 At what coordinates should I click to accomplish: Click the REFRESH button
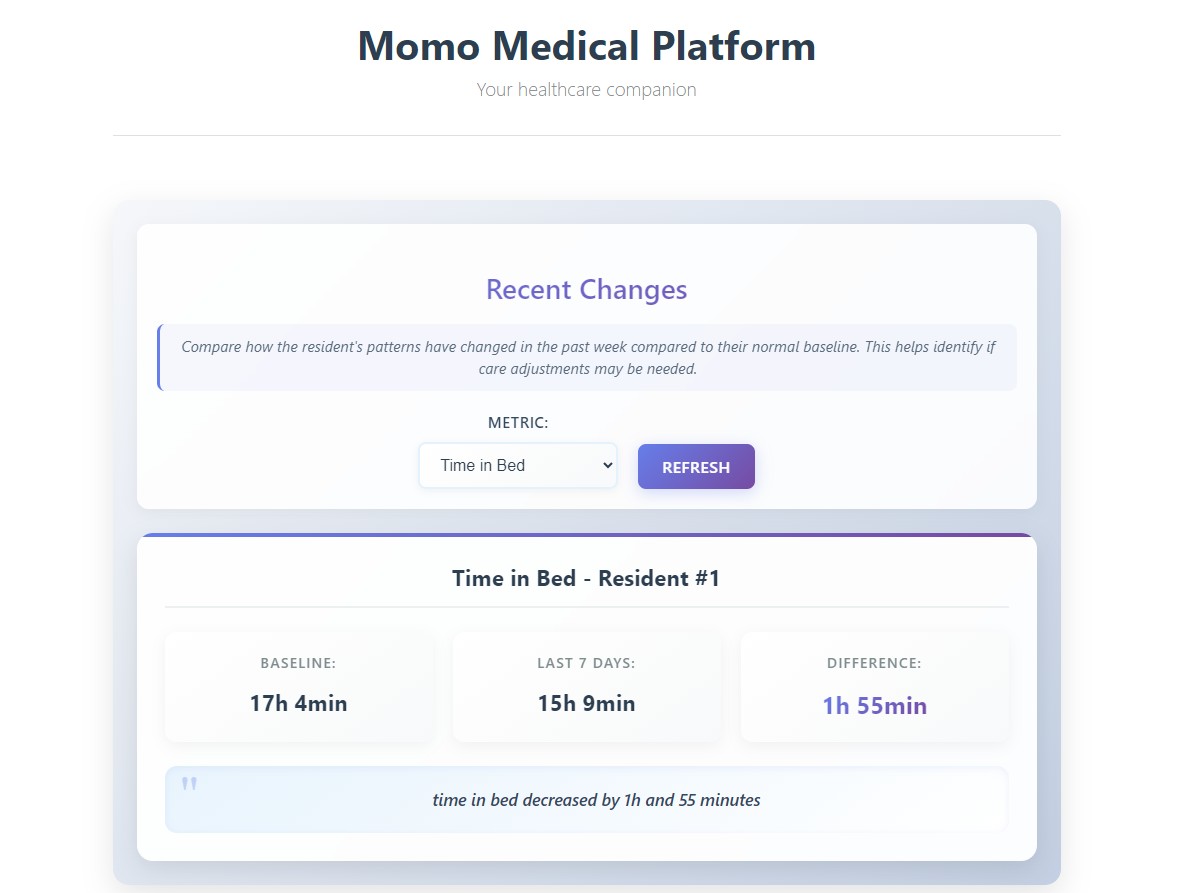click(x=696, y=467)
